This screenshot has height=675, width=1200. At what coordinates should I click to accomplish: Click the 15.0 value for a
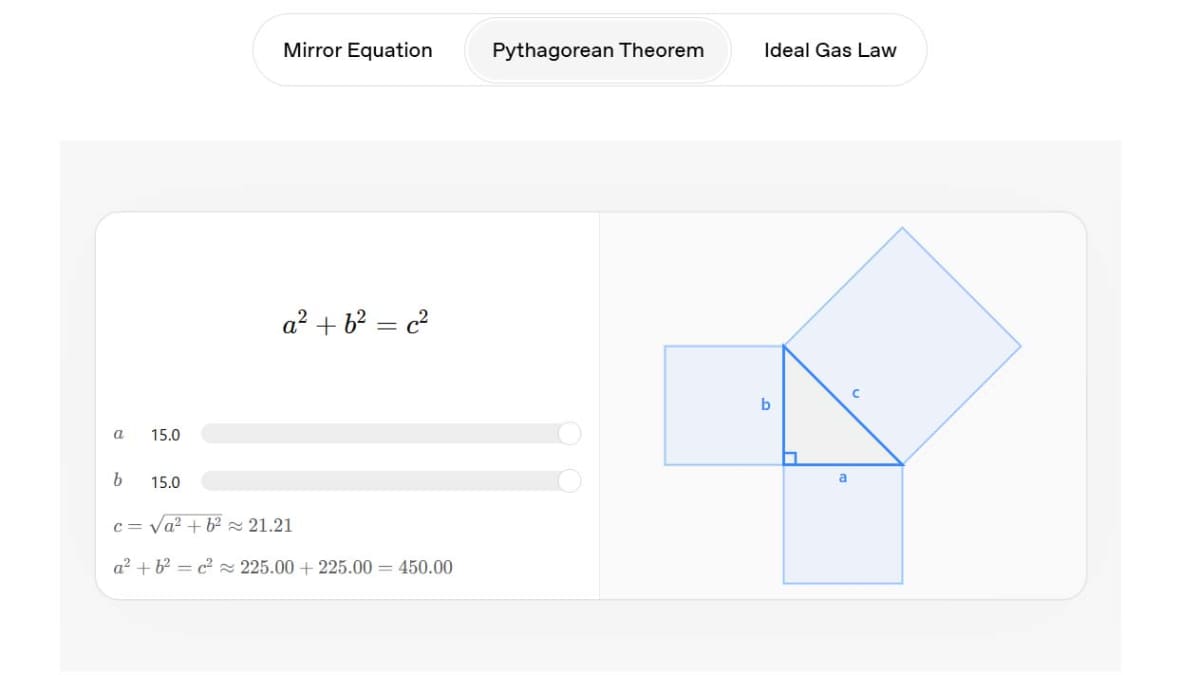(166, 435)
